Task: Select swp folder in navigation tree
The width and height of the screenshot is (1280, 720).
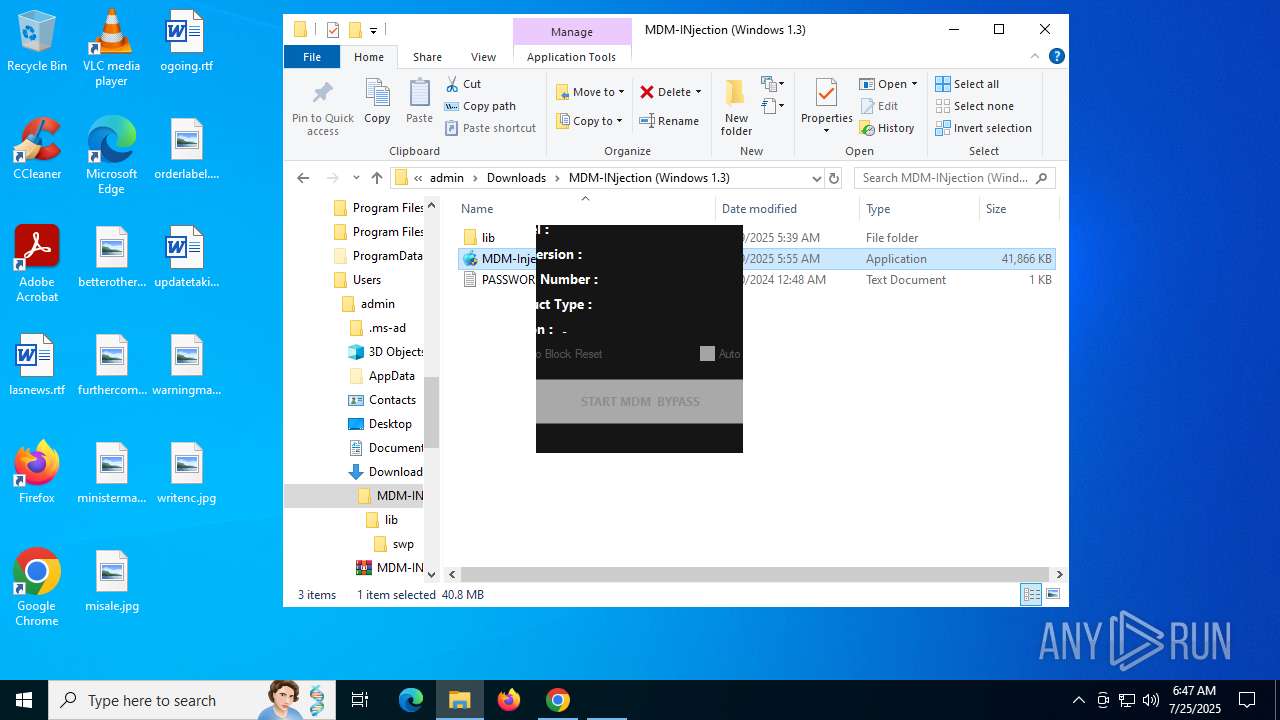Action: pyautogui.click(x=403, y=544)
